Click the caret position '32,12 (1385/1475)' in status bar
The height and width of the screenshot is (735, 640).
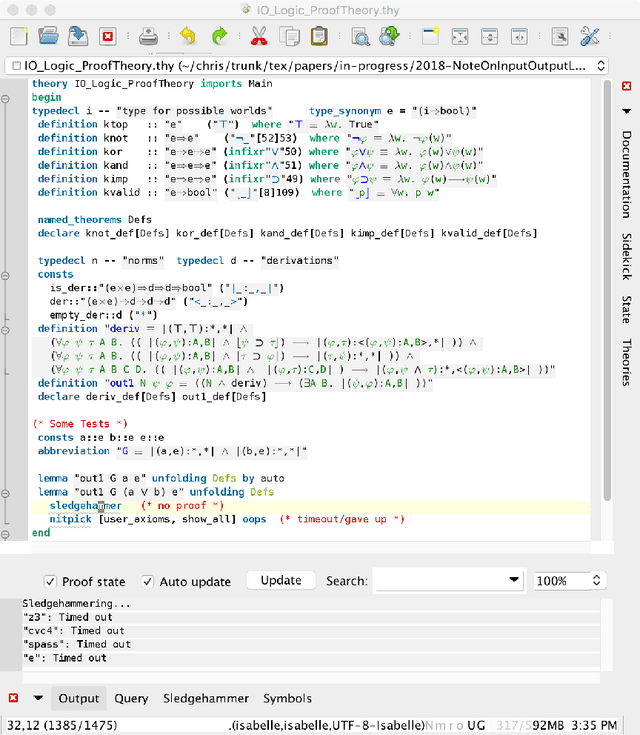(62, 725)
